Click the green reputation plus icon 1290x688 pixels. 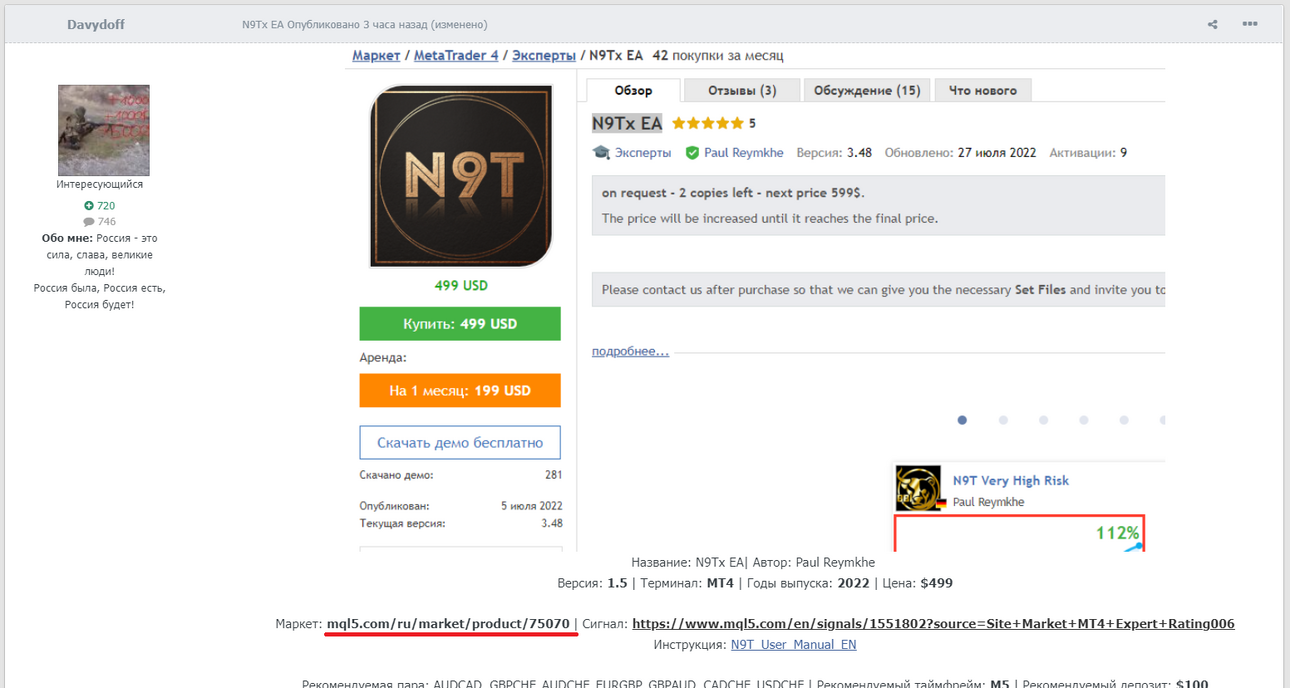(89, 206)
